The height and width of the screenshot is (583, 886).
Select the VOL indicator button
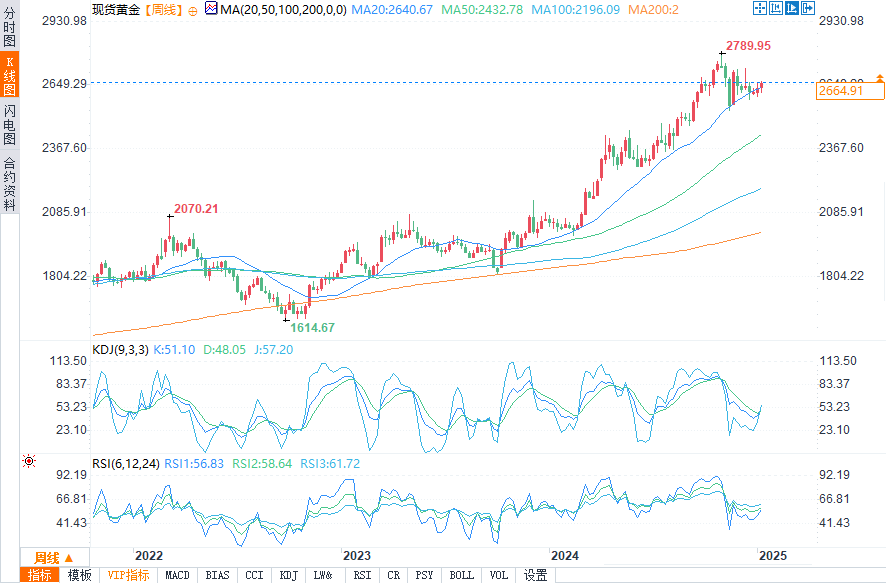coord(499,575)
